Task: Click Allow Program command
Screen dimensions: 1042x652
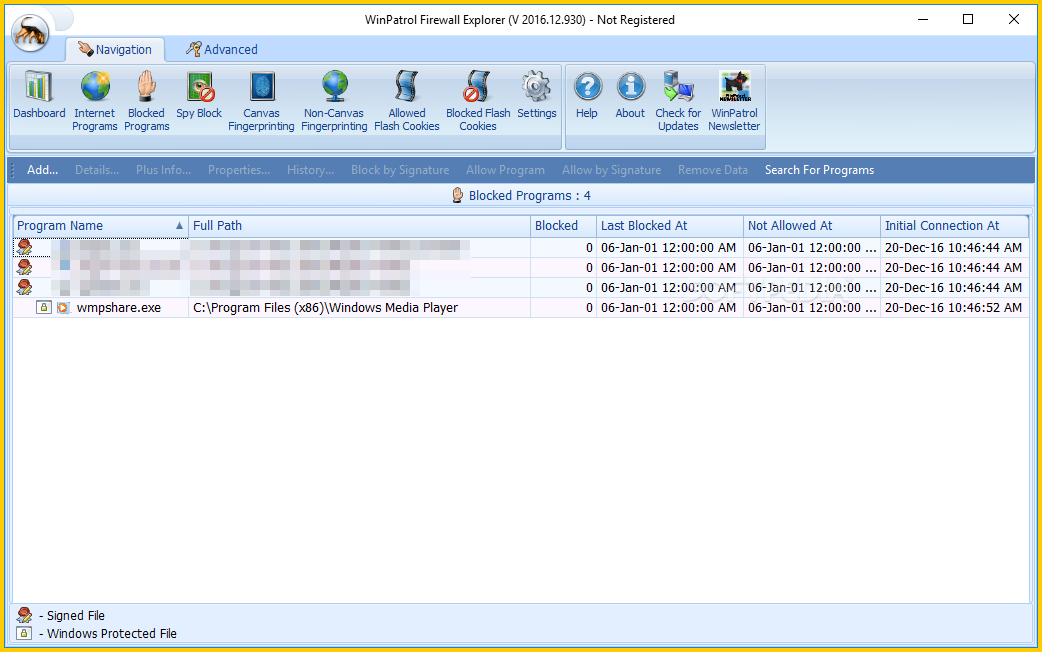Action: [x=505, y=170]
